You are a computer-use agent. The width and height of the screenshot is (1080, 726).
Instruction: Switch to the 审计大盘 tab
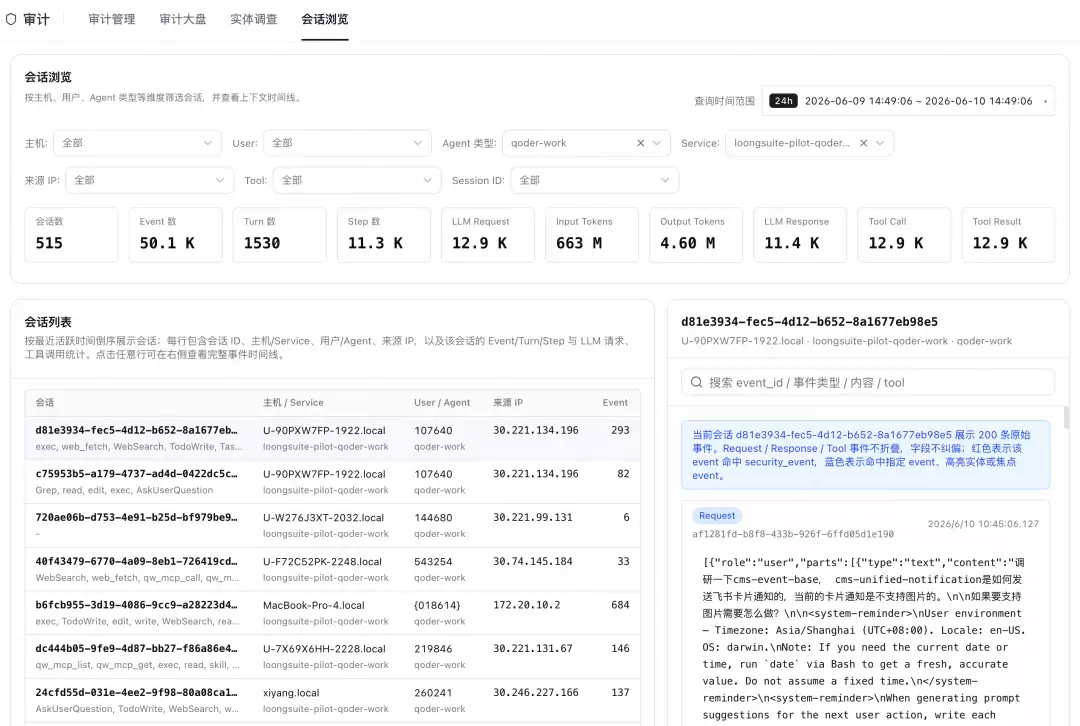click(183, 19)
